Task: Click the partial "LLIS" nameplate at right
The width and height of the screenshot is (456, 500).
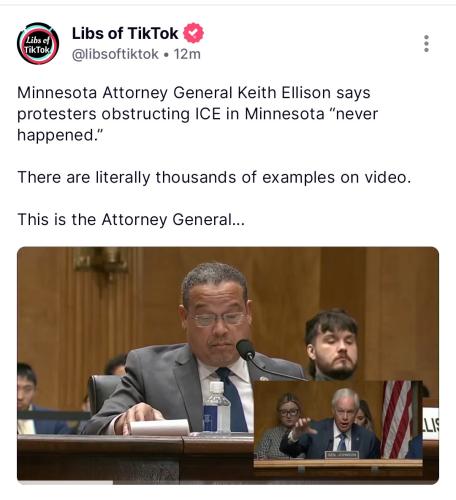Action: coord(431,425)
